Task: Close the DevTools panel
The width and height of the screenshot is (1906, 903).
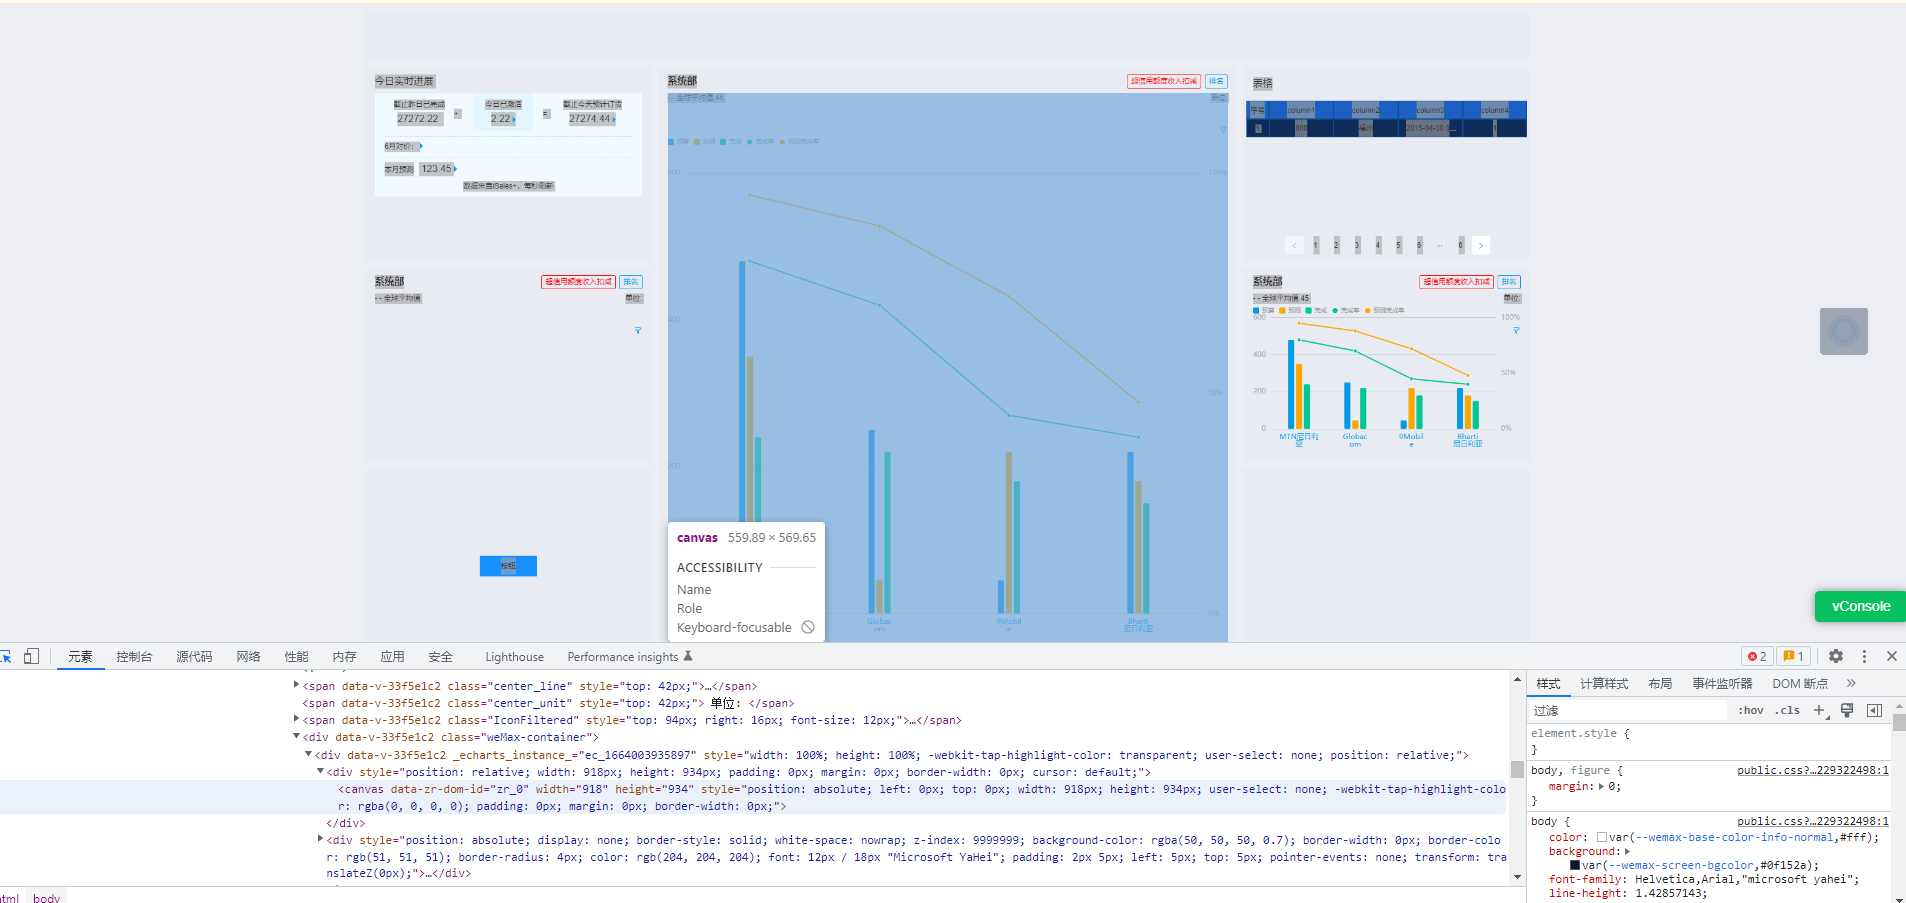Action: coord(1892,656)
